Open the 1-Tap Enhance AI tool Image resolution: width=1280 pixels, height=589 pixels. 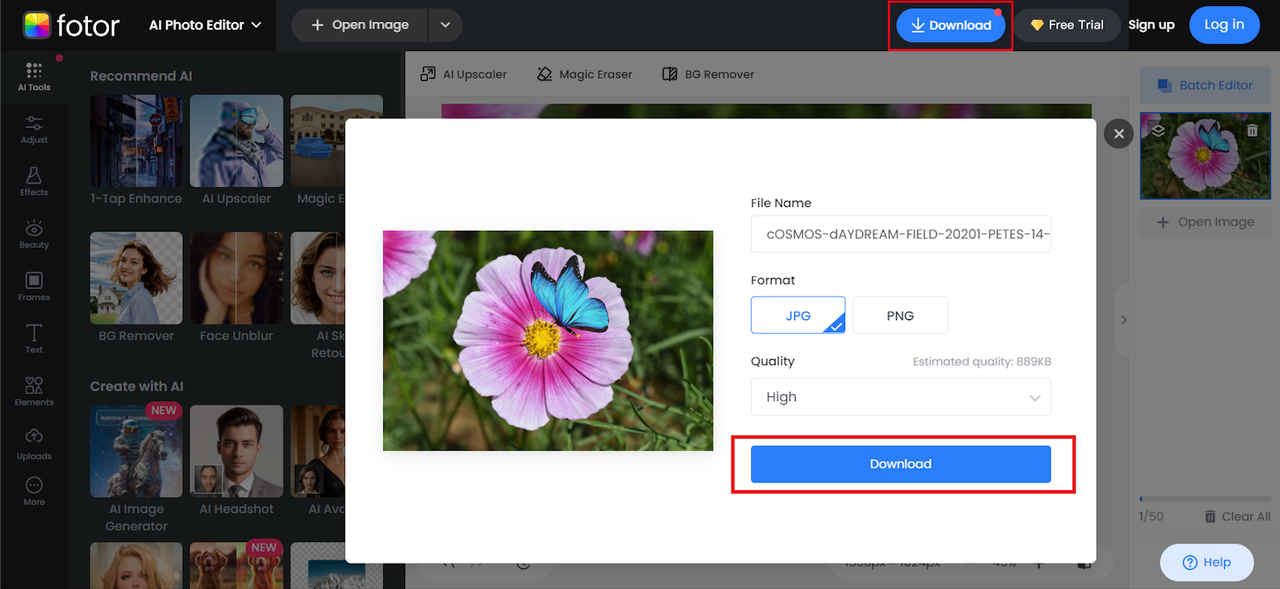pos(136,150)
